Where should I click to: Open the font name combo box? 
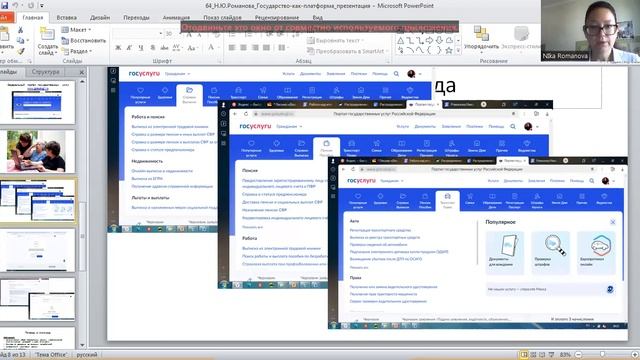click(x=138, y=33)
